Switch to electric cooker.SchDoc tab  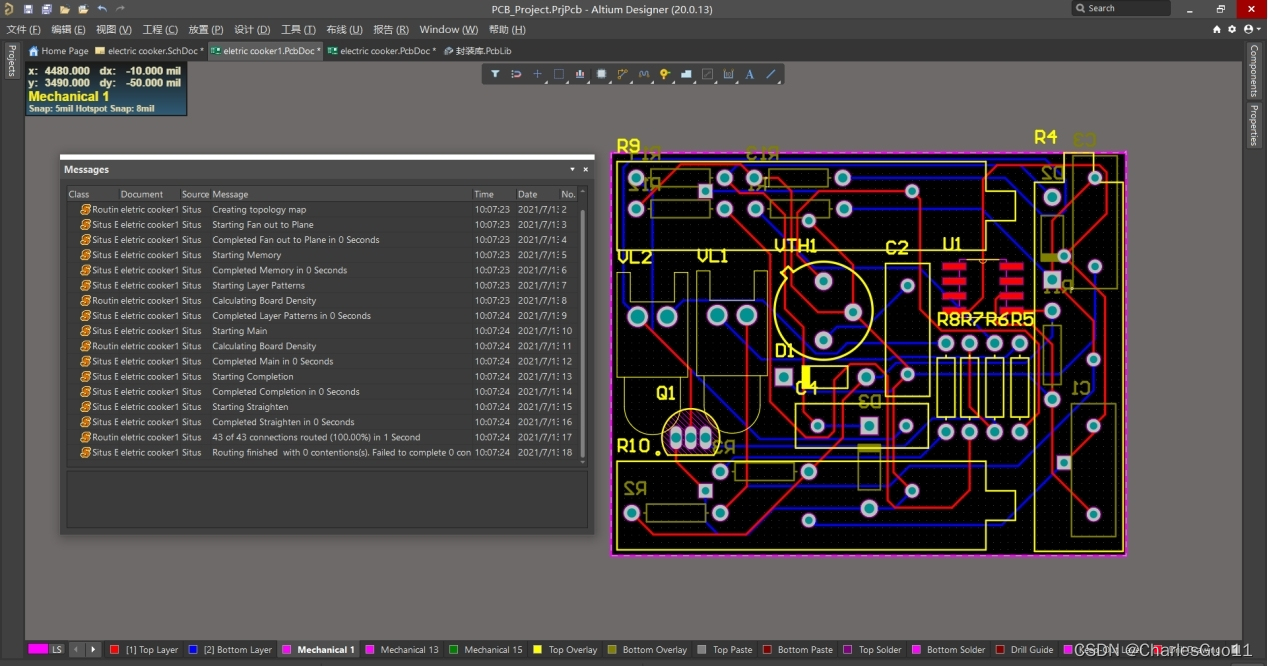pos(149,51)
